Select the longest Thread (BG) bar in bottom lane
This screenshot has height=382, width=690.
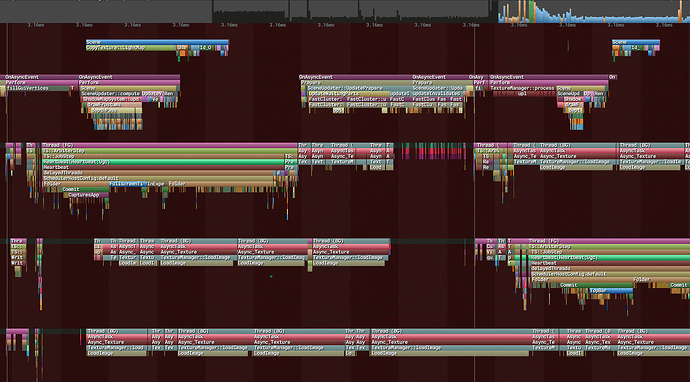(x=451, y=331)
